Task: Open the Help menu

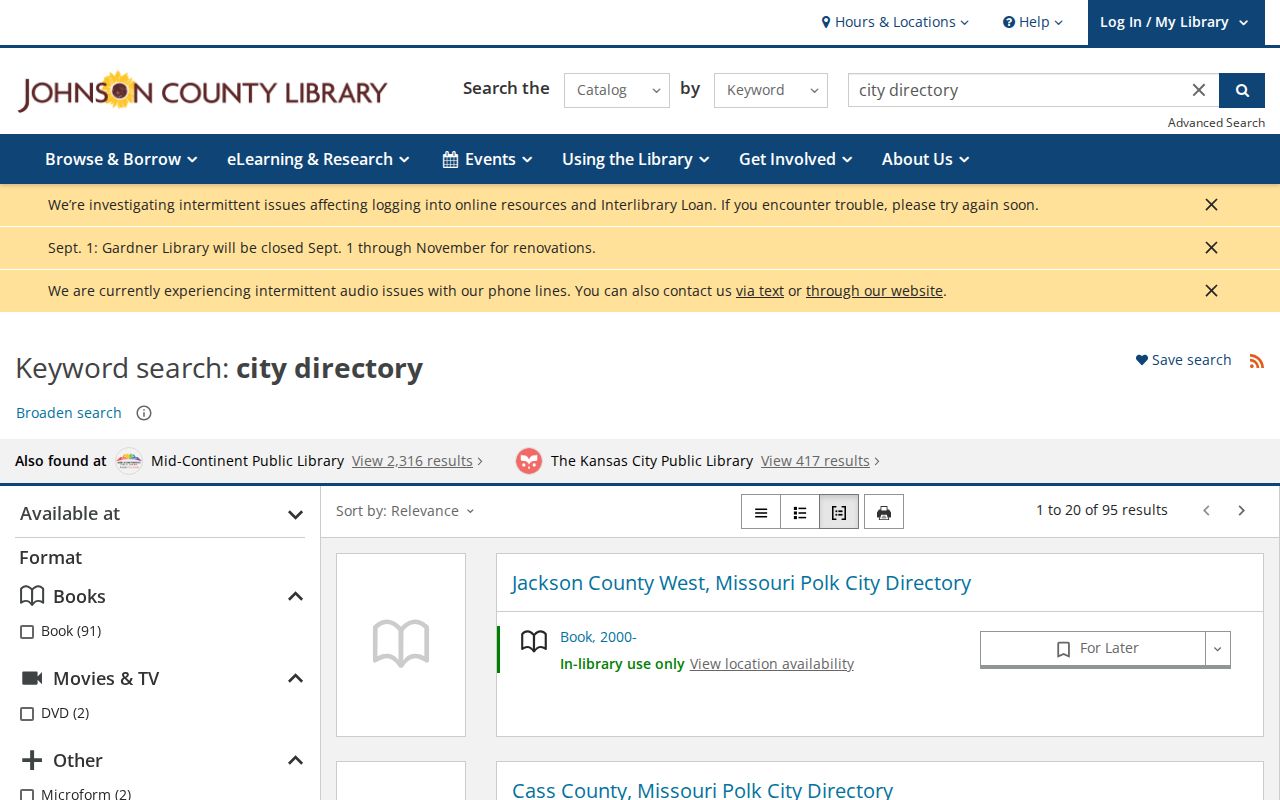Action: 1033,22
